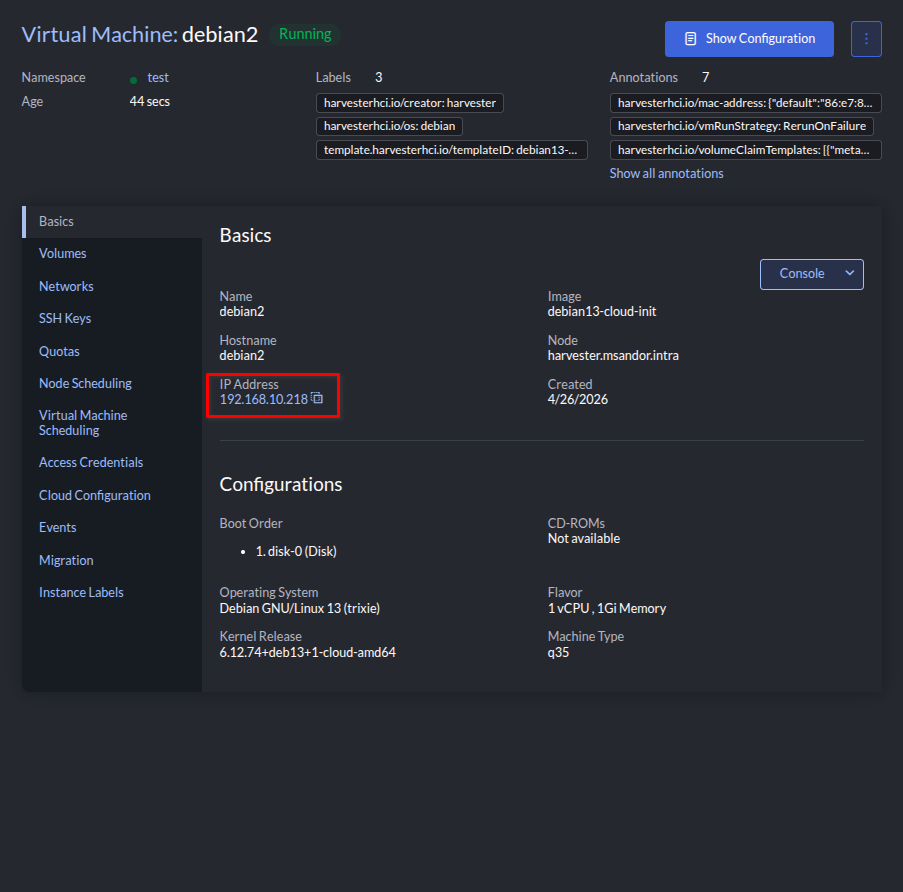
Task: Open the SSH Keys tab
Action: pyautogui.click(x=65, y=319)
